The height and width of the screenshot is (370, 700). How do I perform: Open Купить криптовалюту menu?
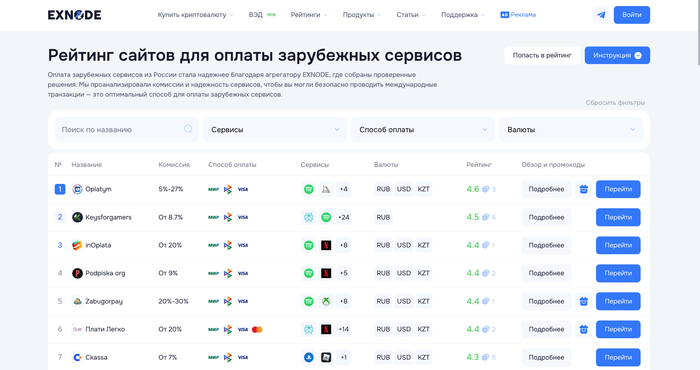coord(195,15)
